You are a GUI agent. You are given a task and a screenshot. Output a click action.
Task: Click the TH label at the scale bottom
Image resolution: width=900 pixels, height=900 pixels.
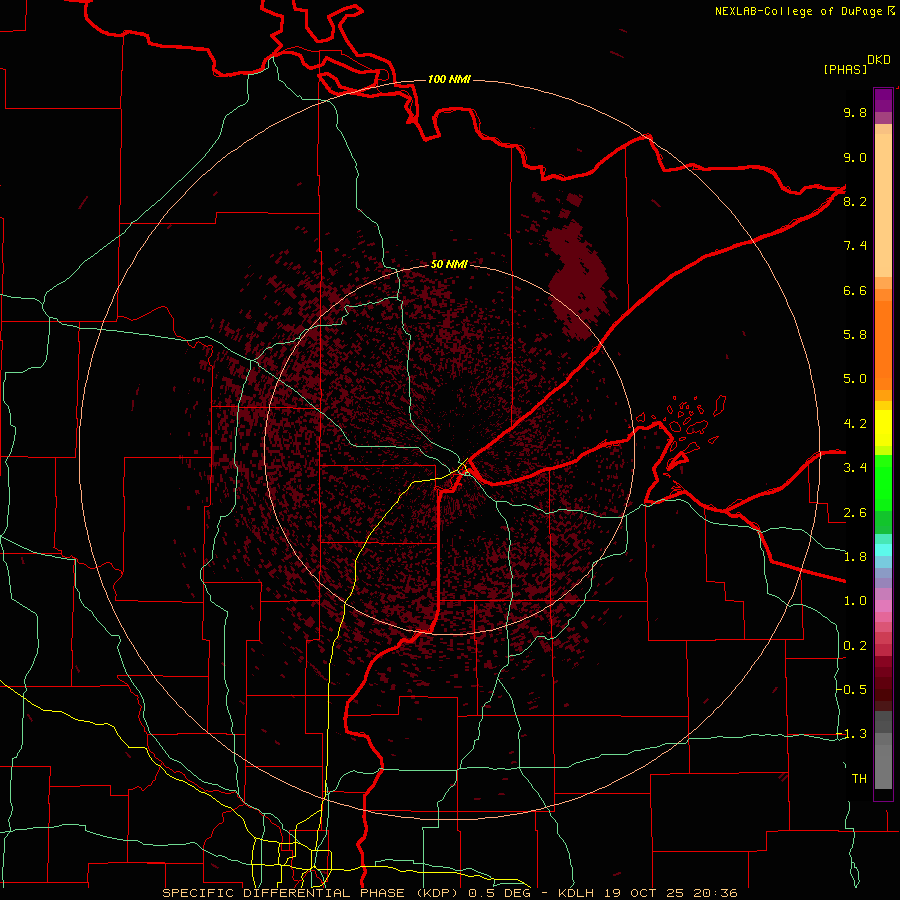(859, 779)
